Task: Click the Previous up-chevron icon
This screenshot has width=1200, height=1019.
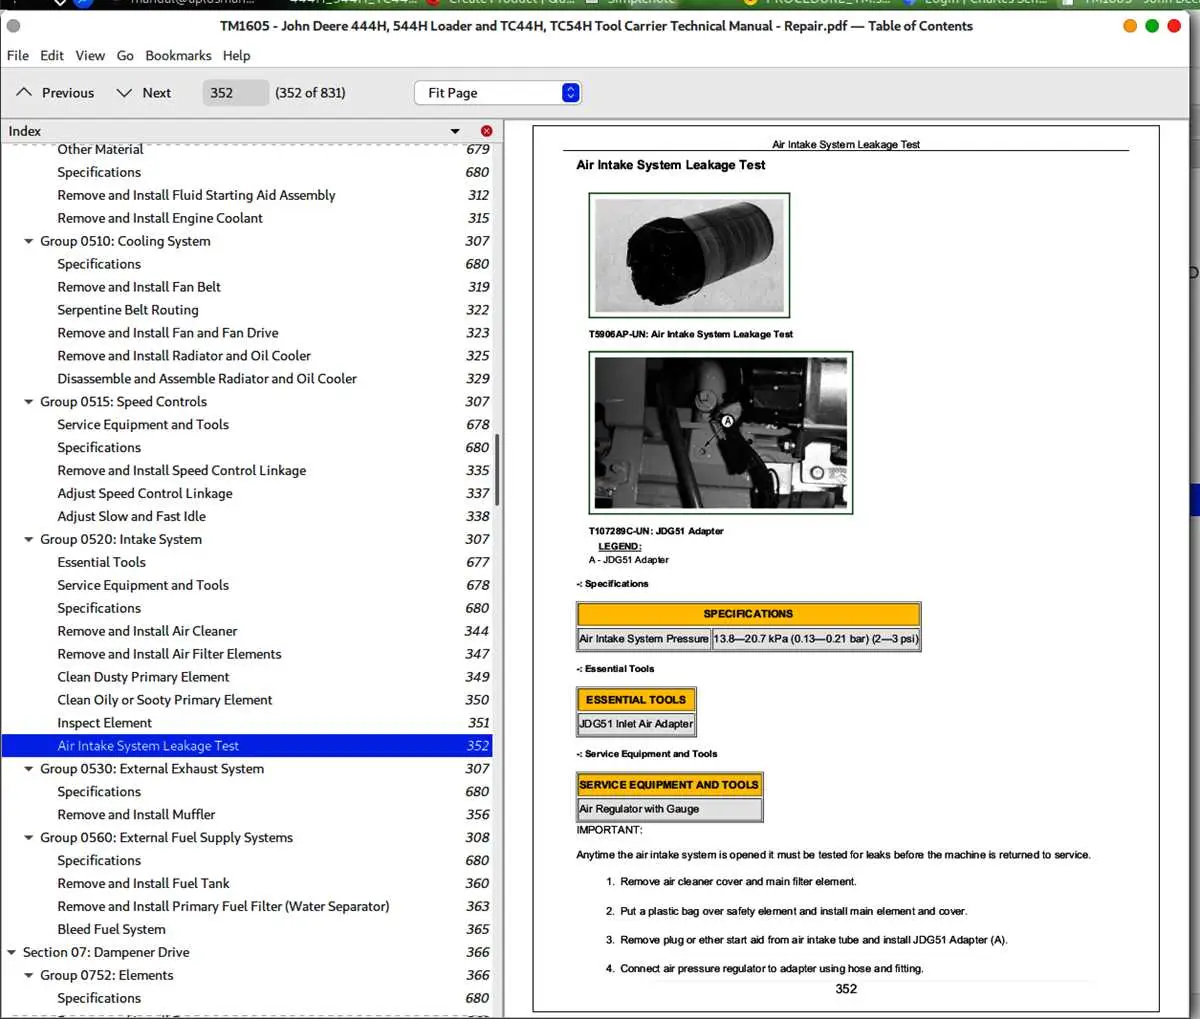Action: [24, 92]
